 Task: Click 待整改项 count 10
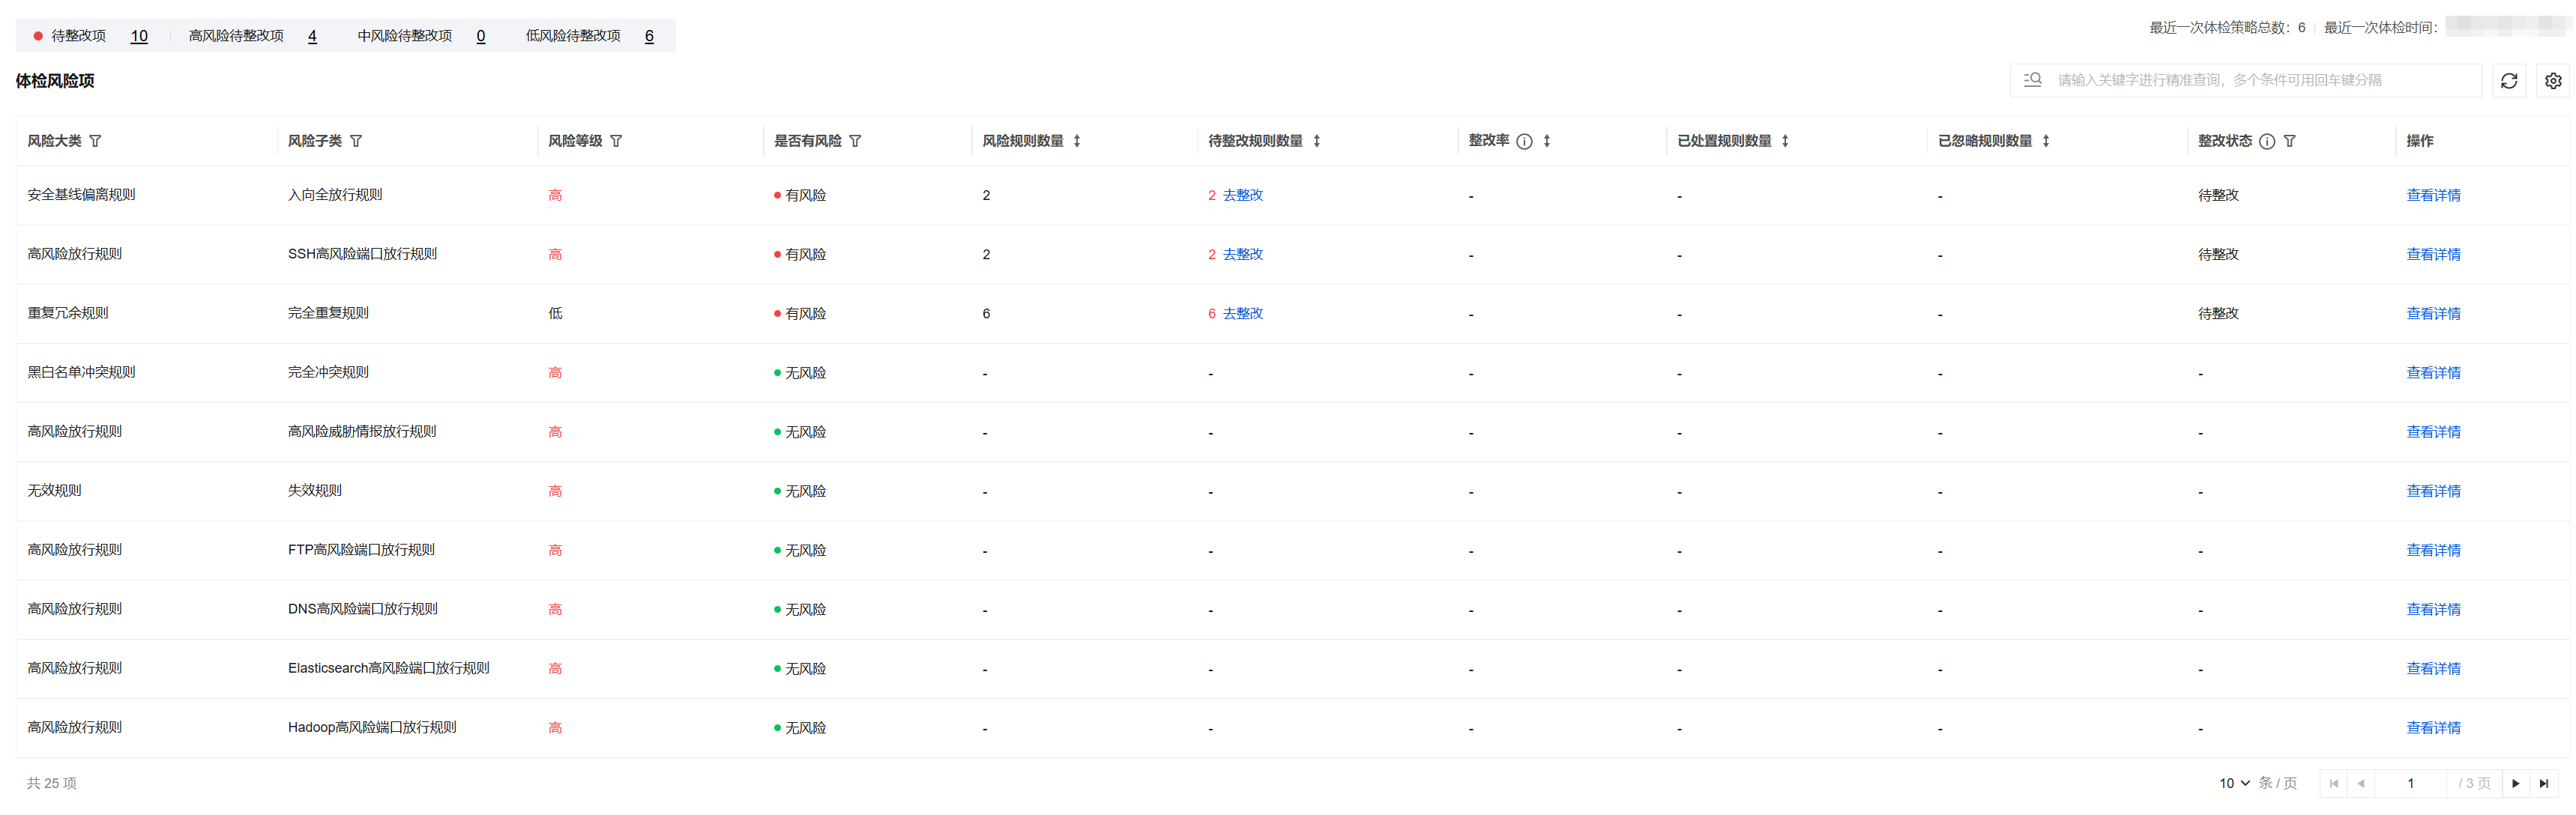[x=139, y=36]
